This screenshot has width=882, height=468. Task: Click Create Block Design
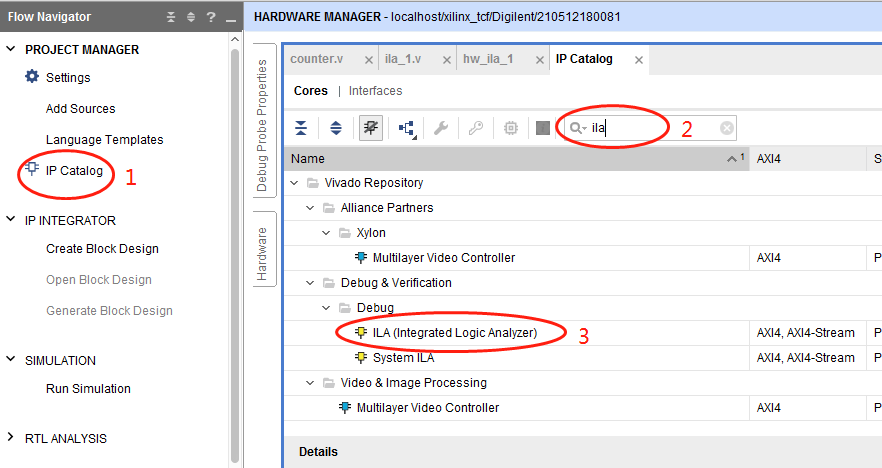(102, 249)
